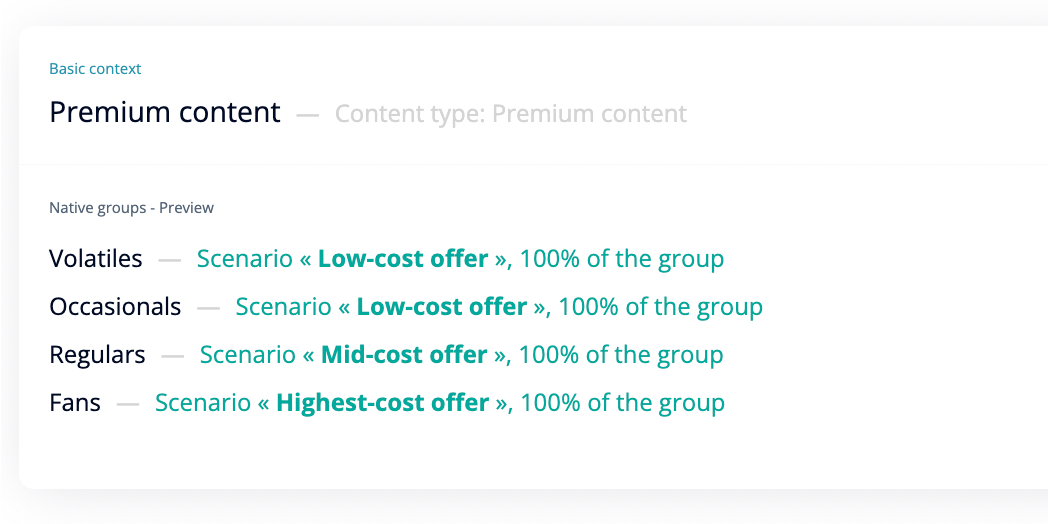Click the dash separator next to Fans
Screen dimensions: 1048x524
128,404
